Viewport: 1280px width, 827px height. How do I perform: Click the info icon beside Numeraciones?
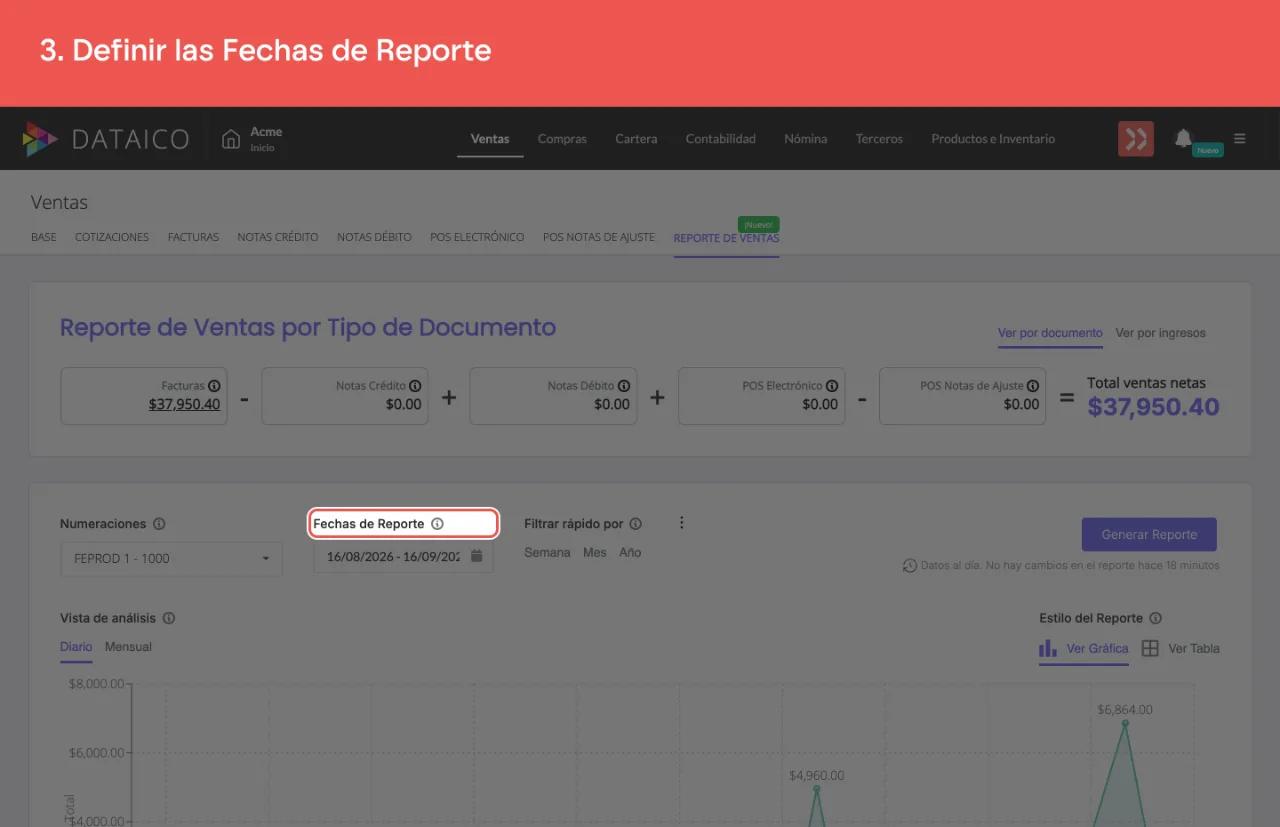coord(159,524)
